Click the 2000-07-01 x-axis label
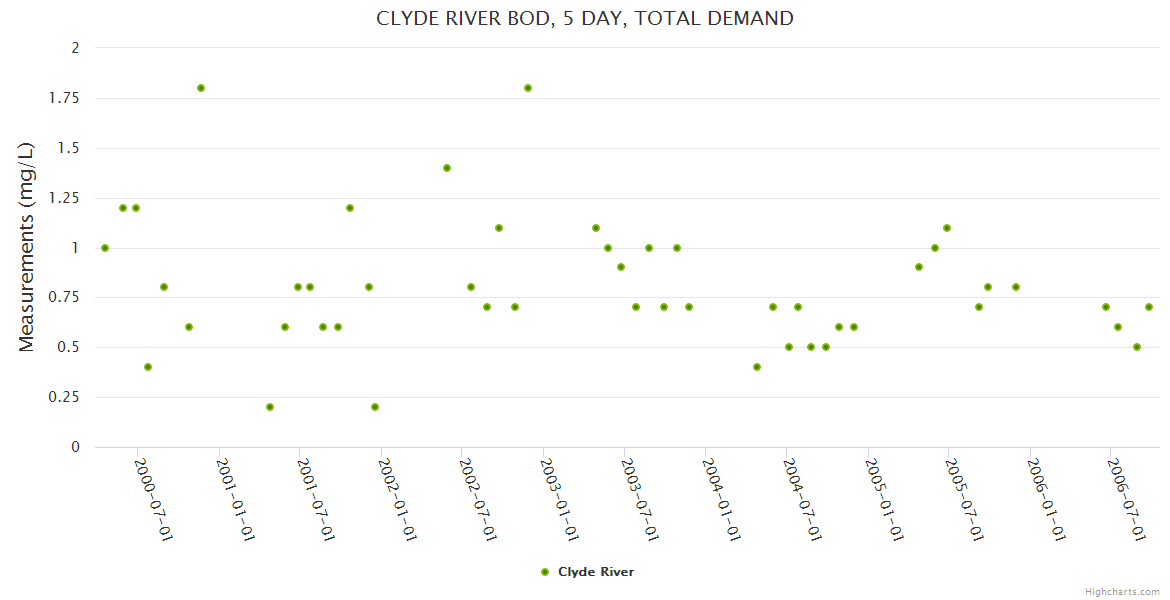This screenshot has width=1170, height=600. [x=154, y=499]
